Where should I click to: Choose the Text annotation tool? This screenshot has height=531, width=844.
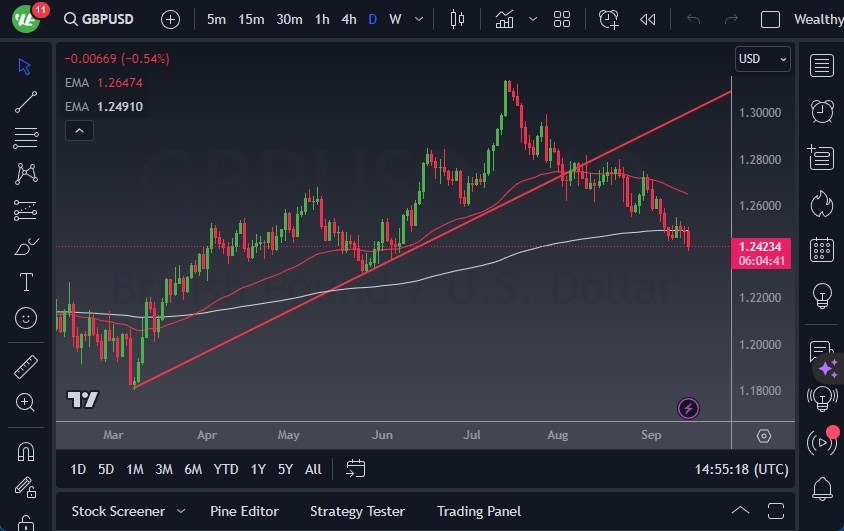[x=26, y=282]
